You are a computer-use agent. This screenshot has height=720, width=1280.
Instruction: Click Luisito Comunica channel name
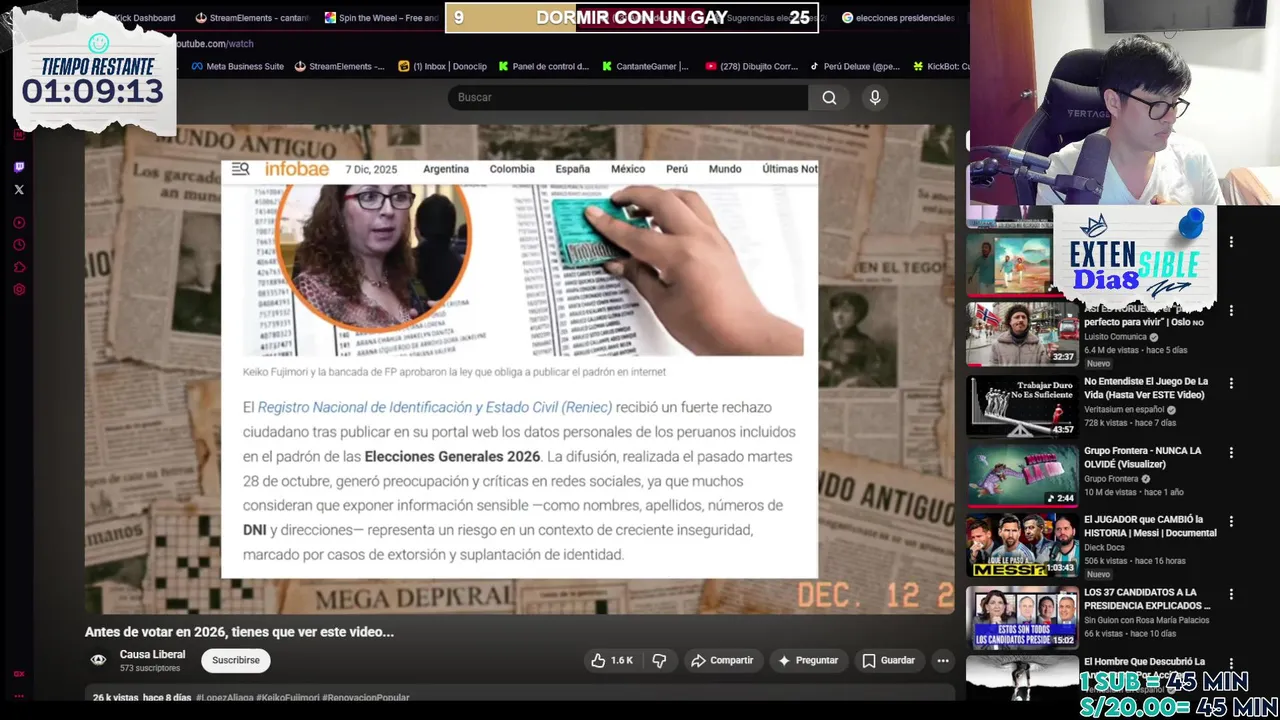1115,337
